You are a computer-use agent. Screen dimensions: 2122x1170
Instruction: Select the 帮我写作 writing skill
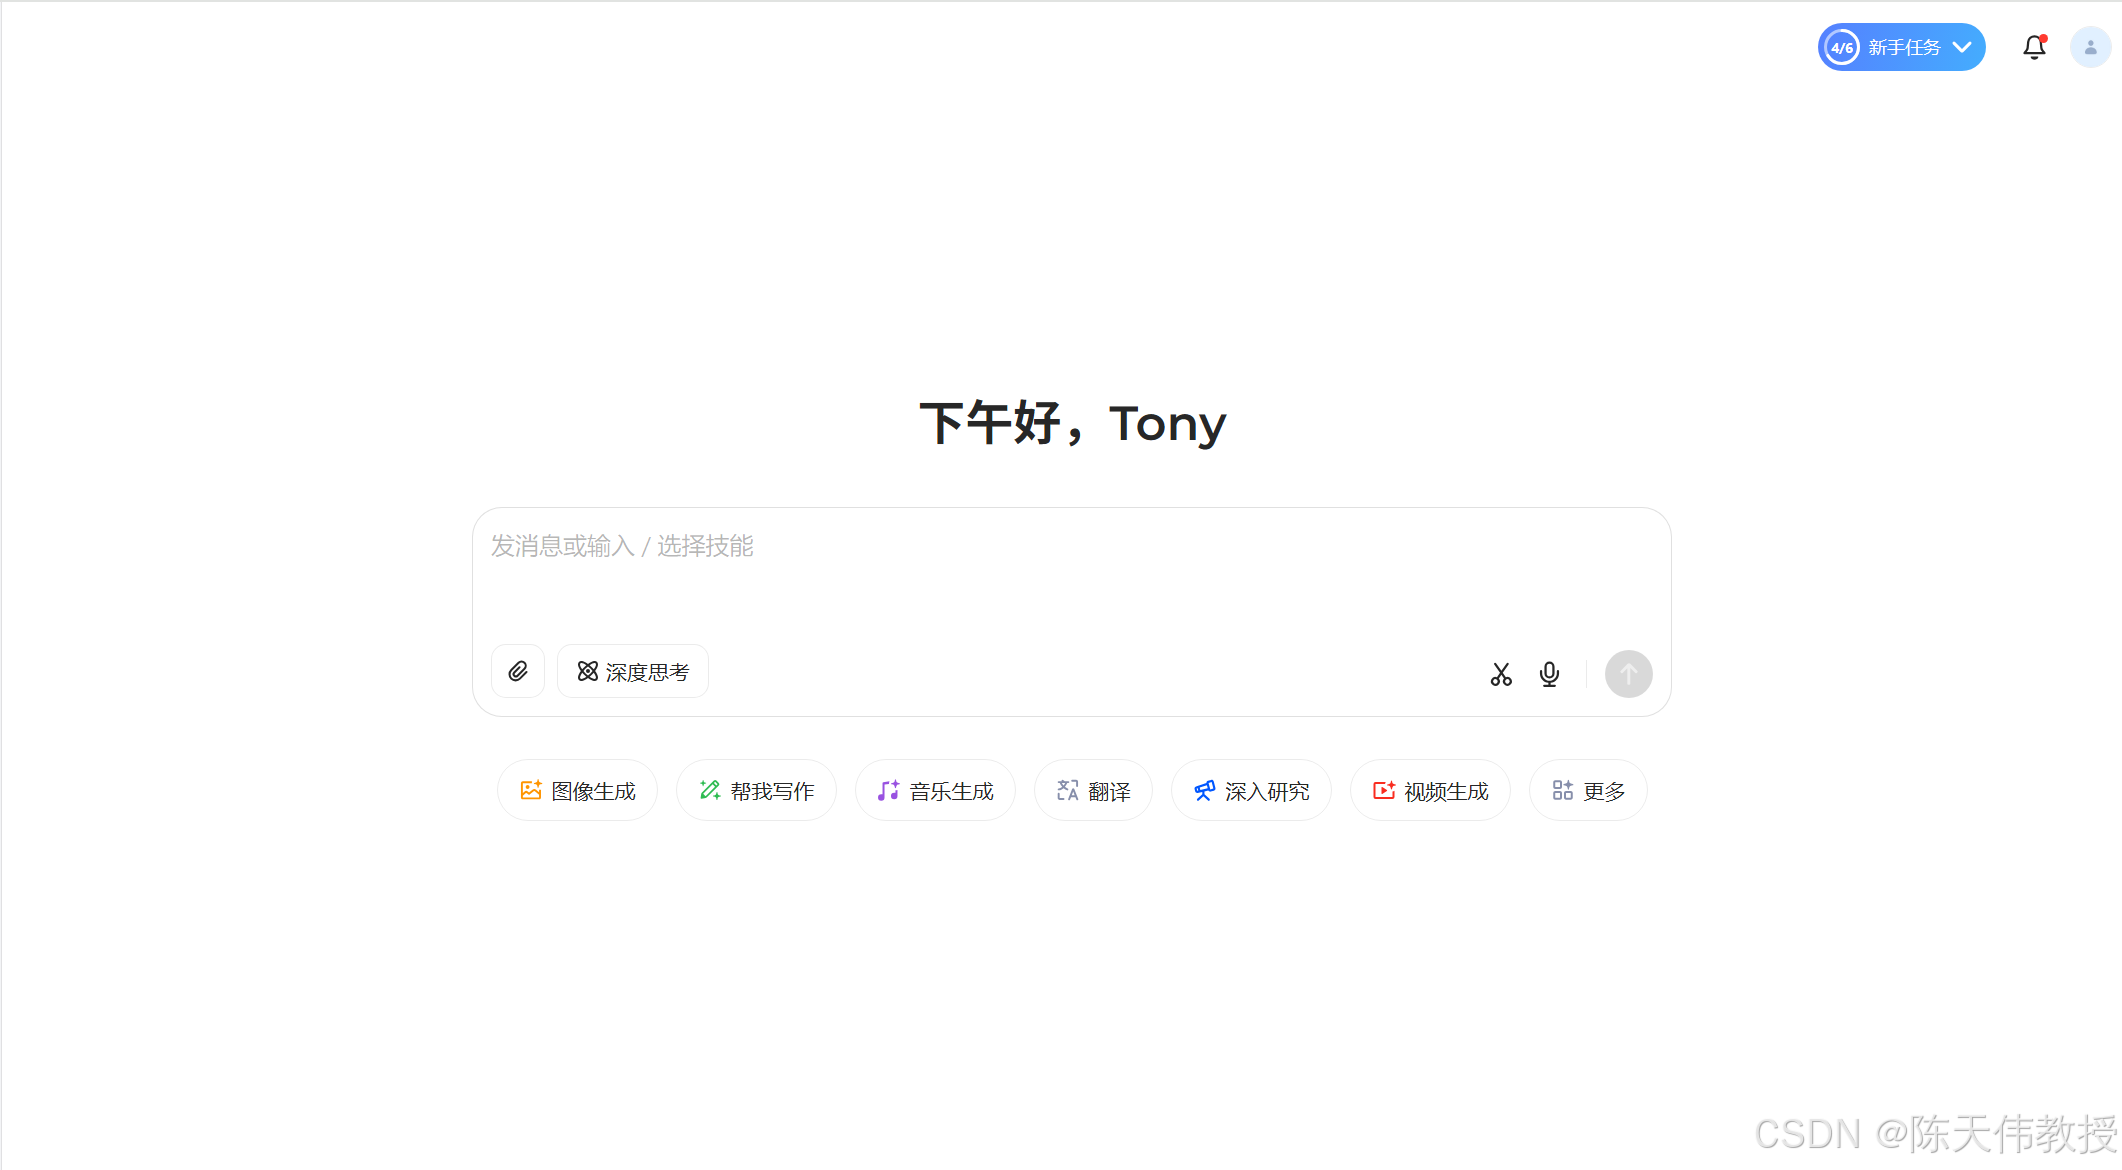coord(756,791)
